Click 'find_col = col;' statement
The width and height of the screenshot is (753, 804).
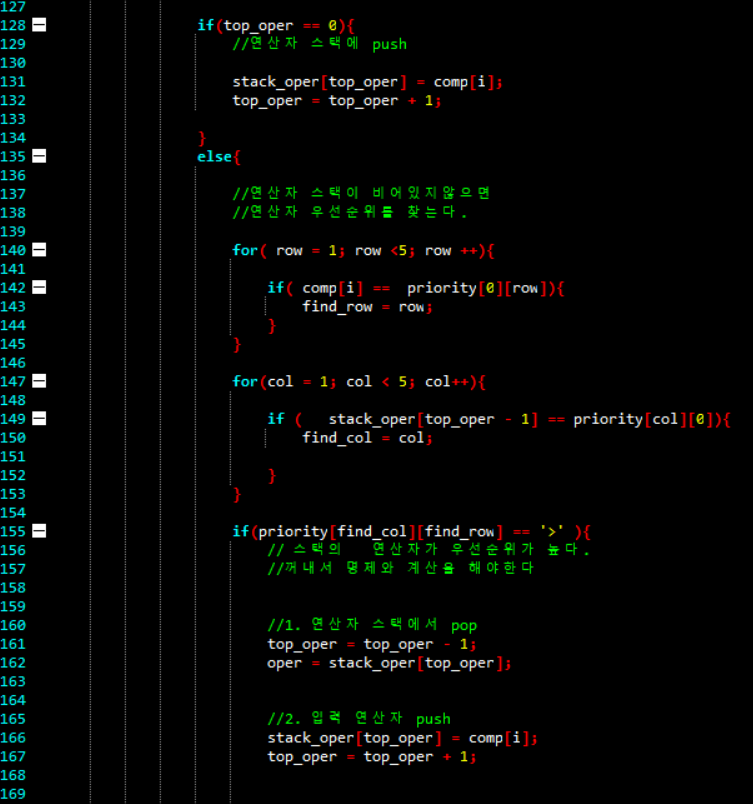click(368, 438)
